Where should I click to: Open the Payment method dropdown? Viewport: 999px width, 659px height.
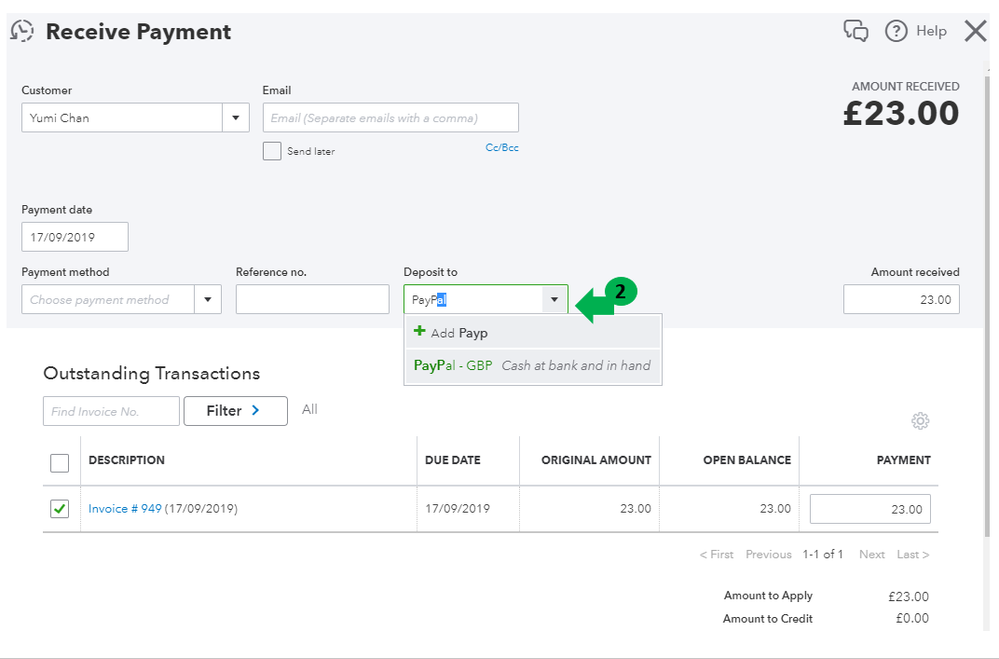(208, 299)
